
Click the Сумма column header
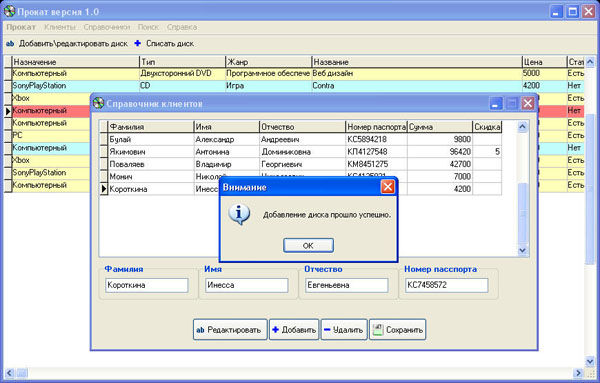click(x=440, y=127)
